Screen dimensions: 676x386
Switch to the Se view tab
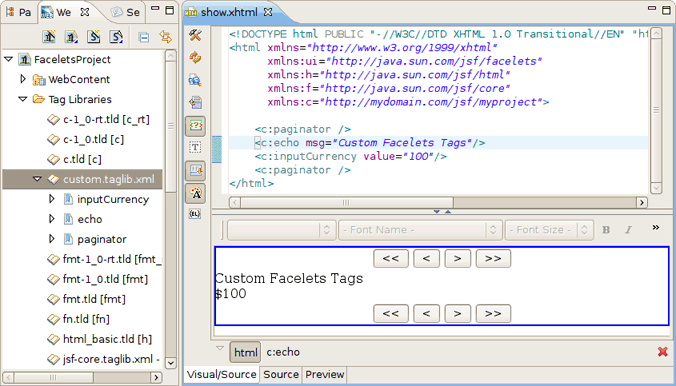coord(125,12)
